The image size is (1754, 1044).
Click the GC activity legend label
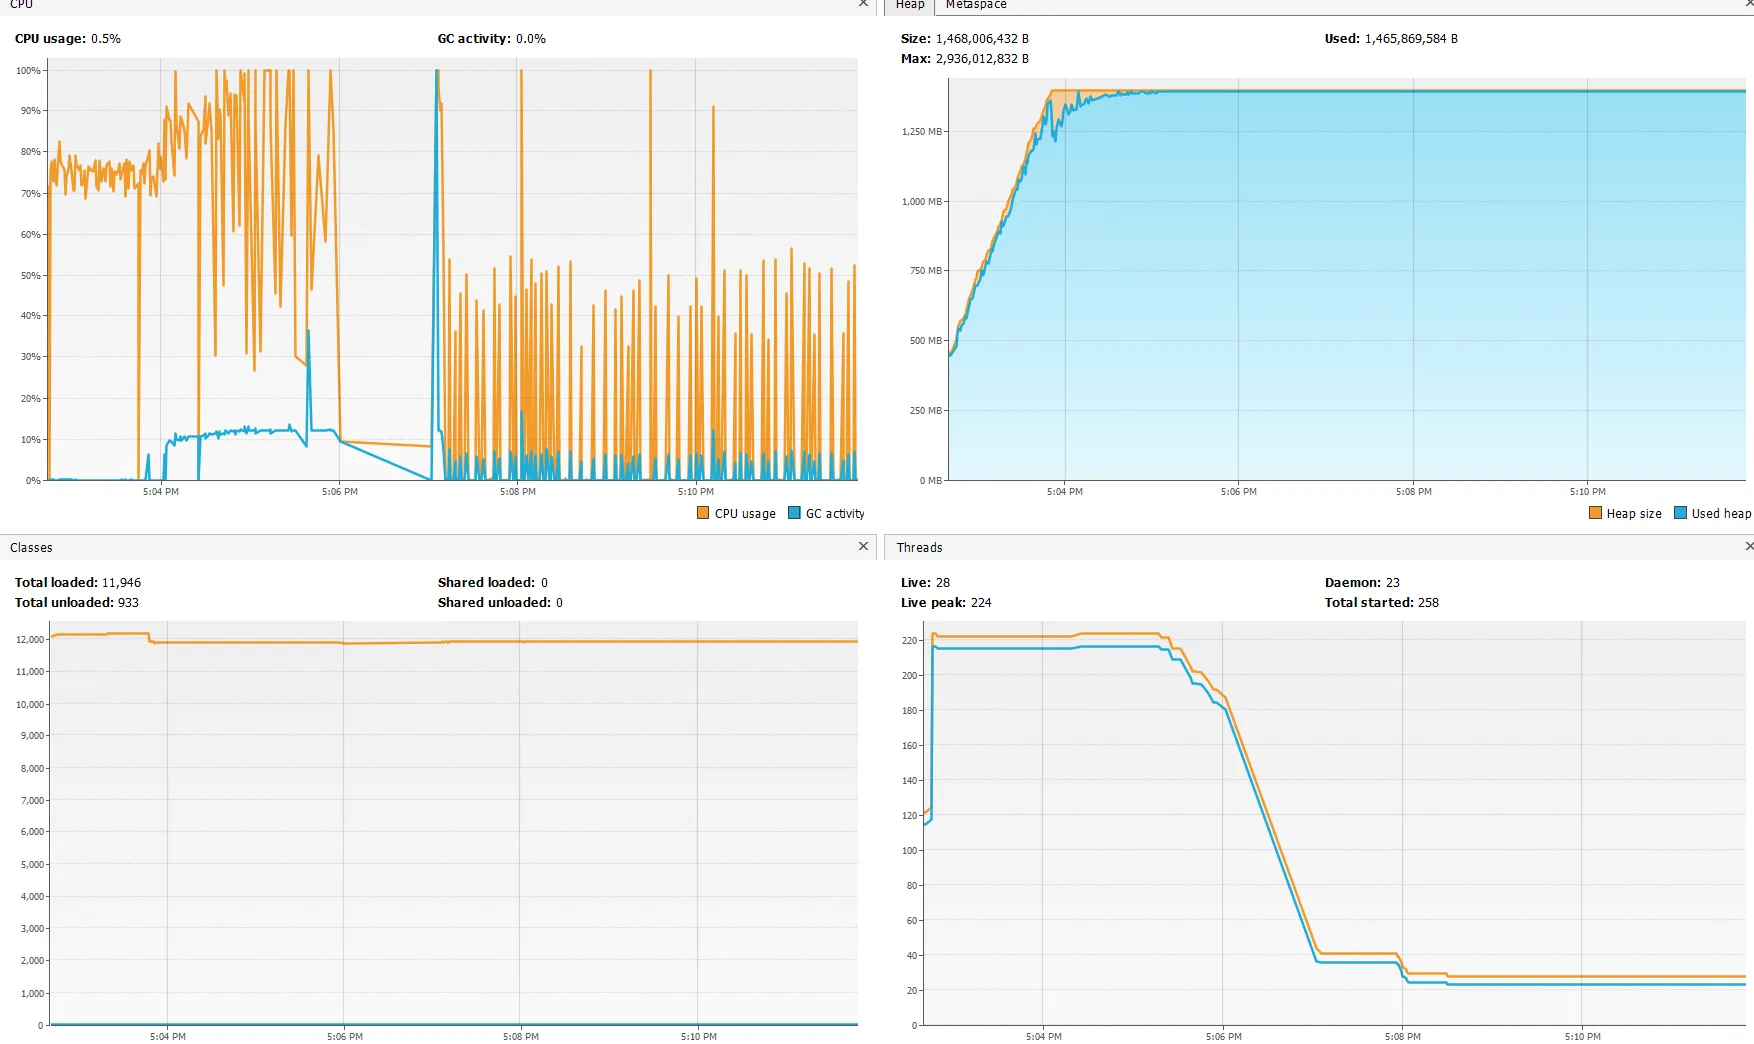835,514
